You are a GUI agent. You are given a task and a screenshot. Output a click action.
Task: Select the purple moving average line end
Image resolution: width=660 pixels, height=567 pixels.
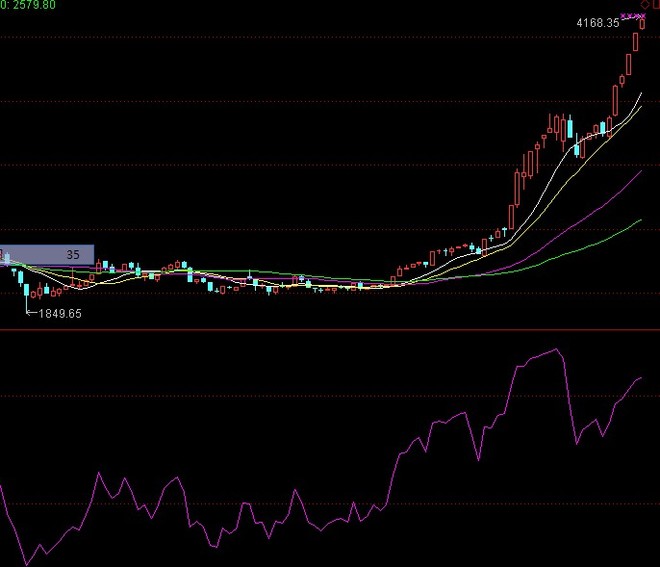[x=640, y=172]
